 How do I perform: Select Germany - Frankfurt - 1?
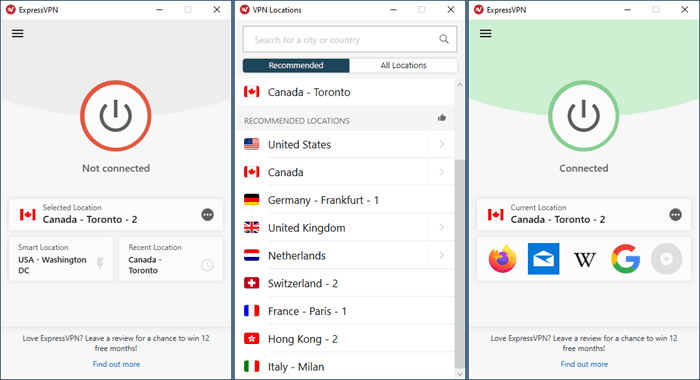pos(345,200)
